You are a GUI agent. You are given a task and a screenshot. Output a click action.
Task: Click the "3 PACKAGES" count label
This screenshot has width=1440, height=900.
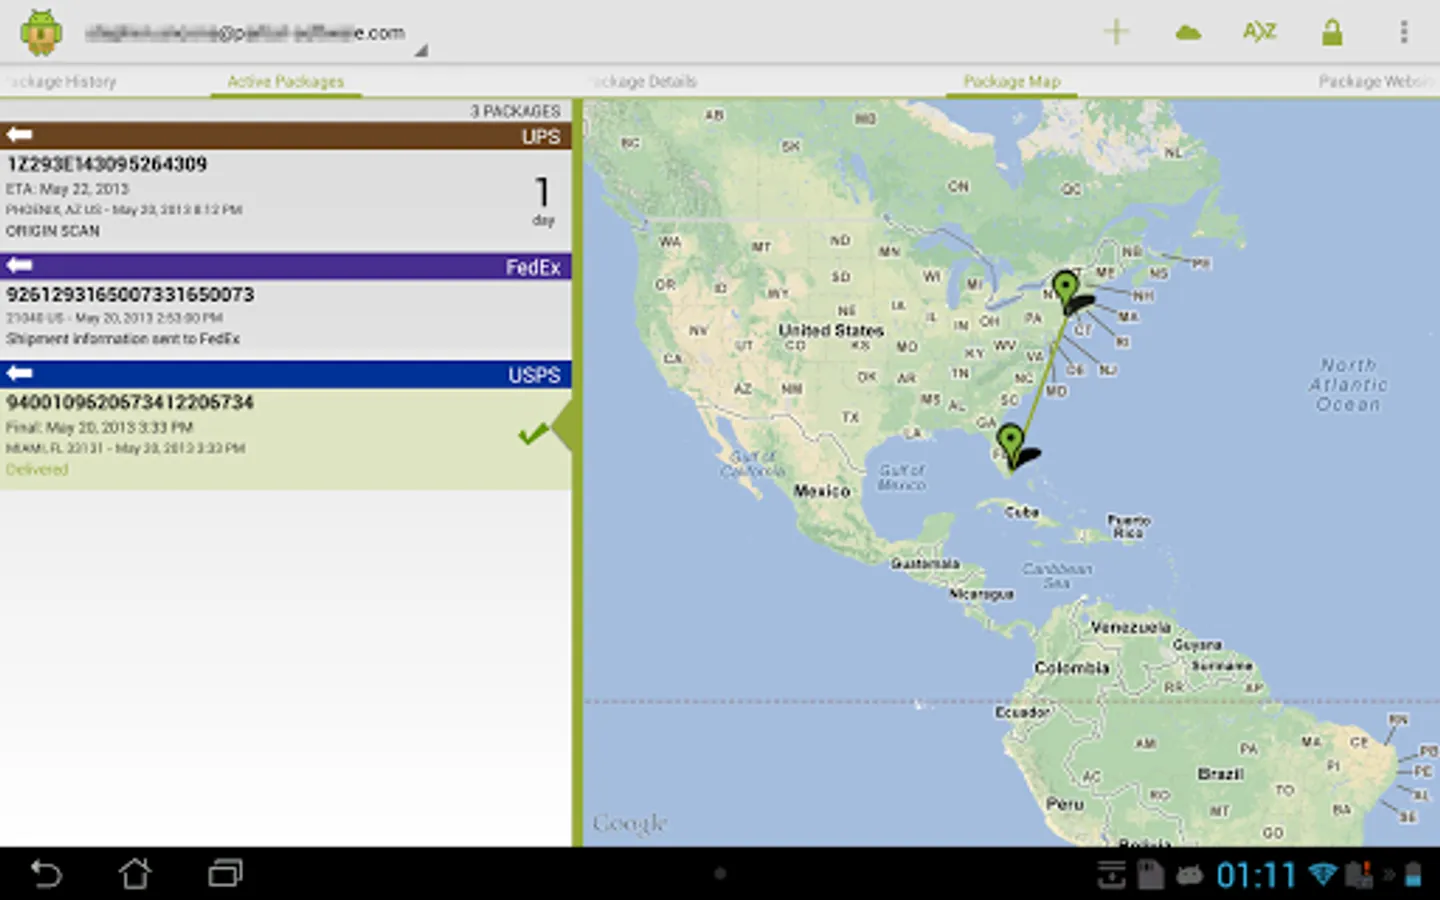click(516, 111)
